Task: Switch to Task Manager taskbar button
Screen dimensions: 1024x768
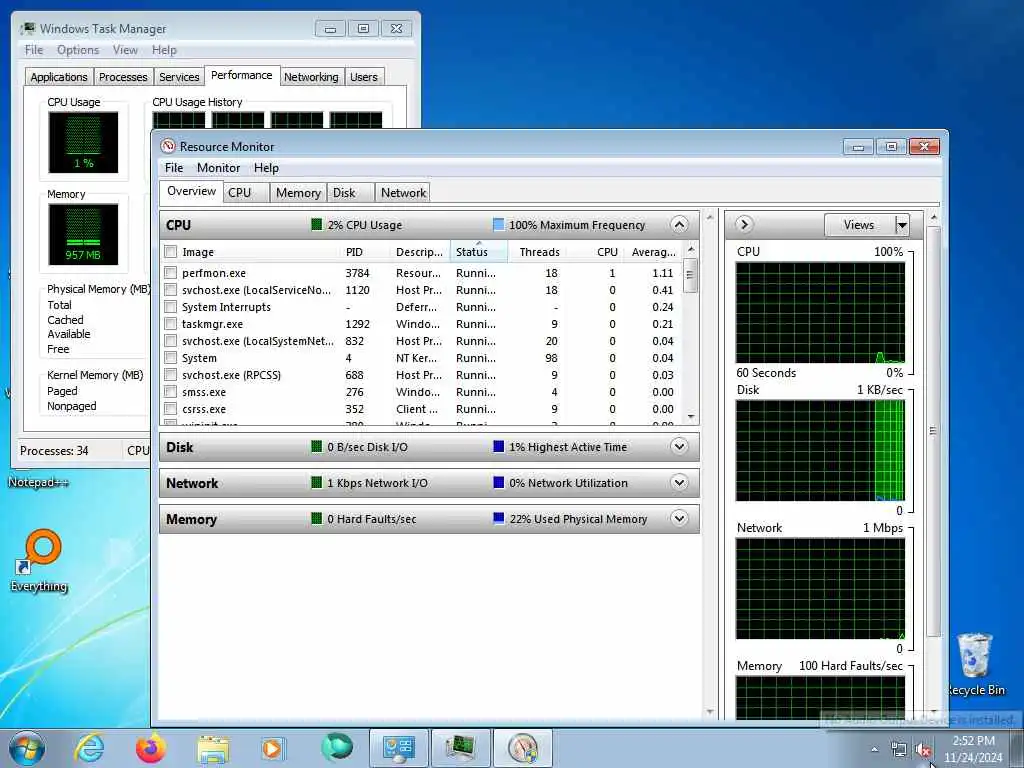Action: [460, 748]
